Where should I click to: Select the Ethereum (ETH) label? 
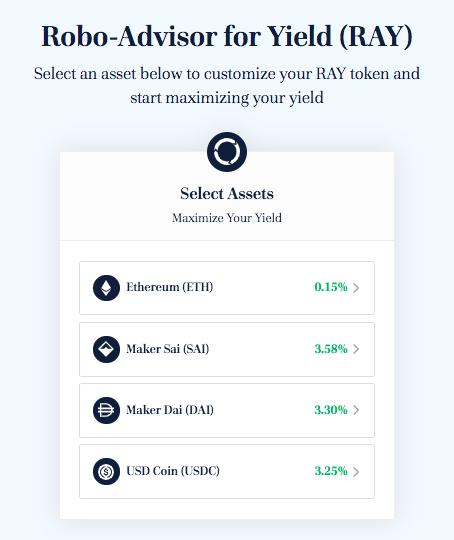click(x=169, y=287)
